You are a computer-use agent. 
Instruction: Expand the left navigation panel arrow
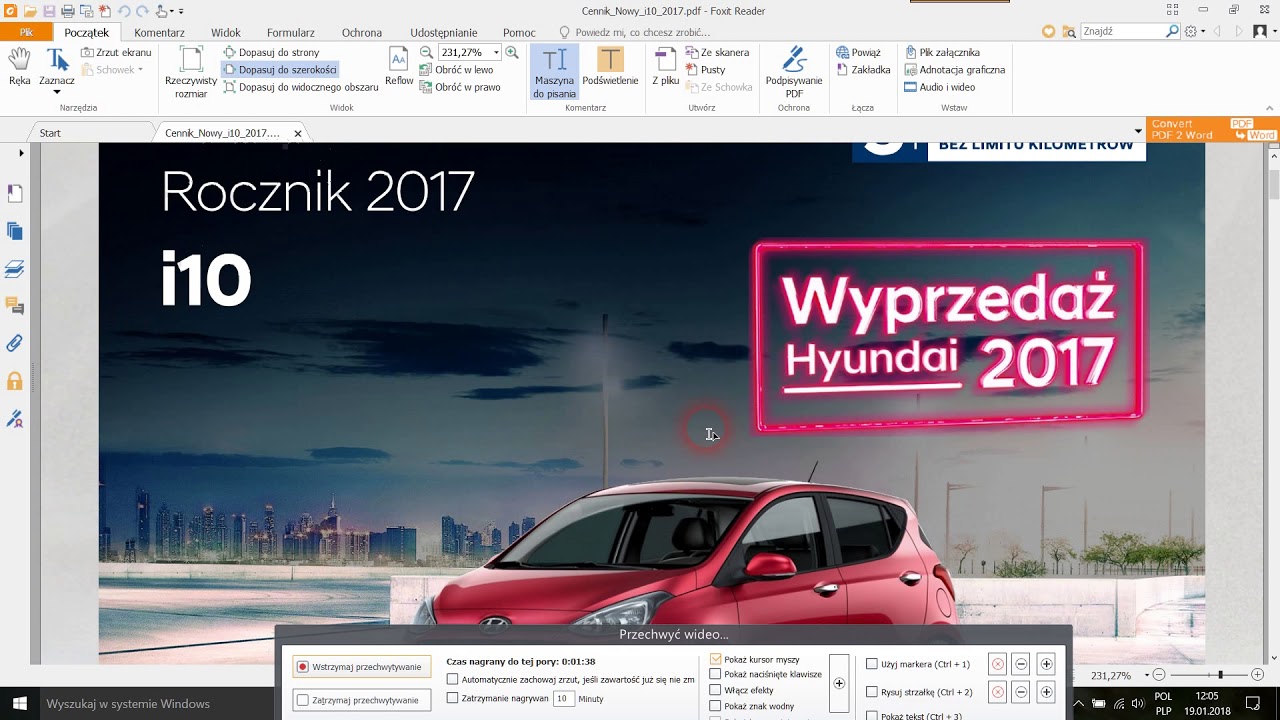(21, 153)
